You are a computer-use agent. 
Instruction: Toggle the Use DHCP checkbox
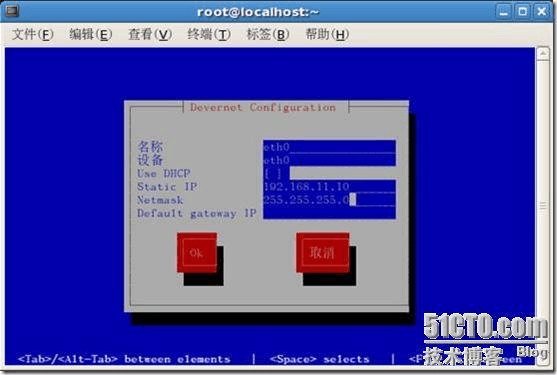(272, 174)
